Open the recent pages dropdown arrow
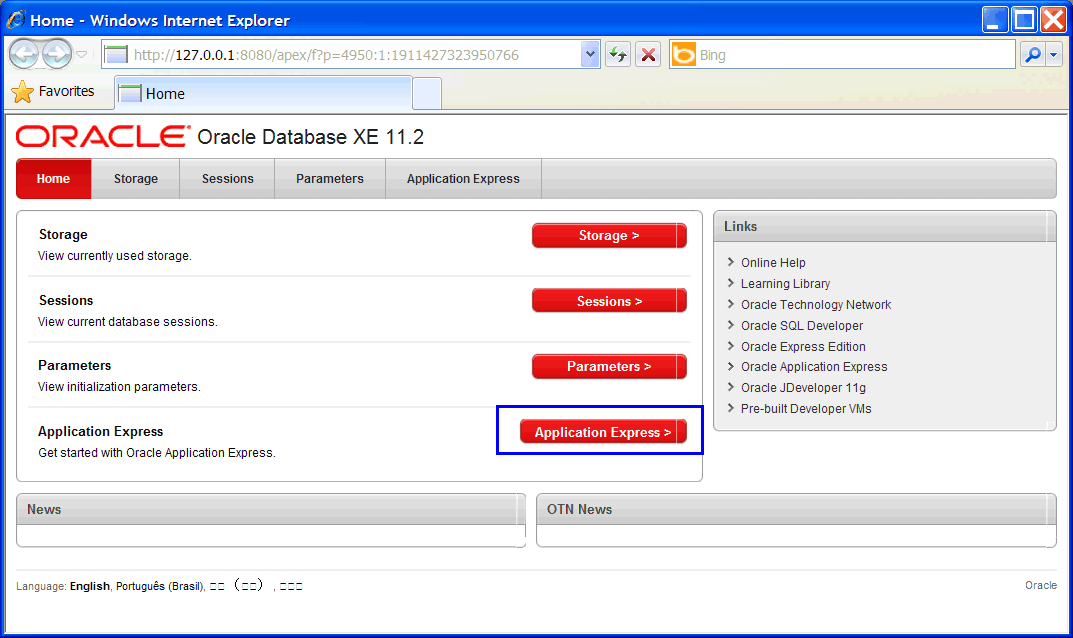The height and width of the screenshot is (638, 1073). click(81, 54)
